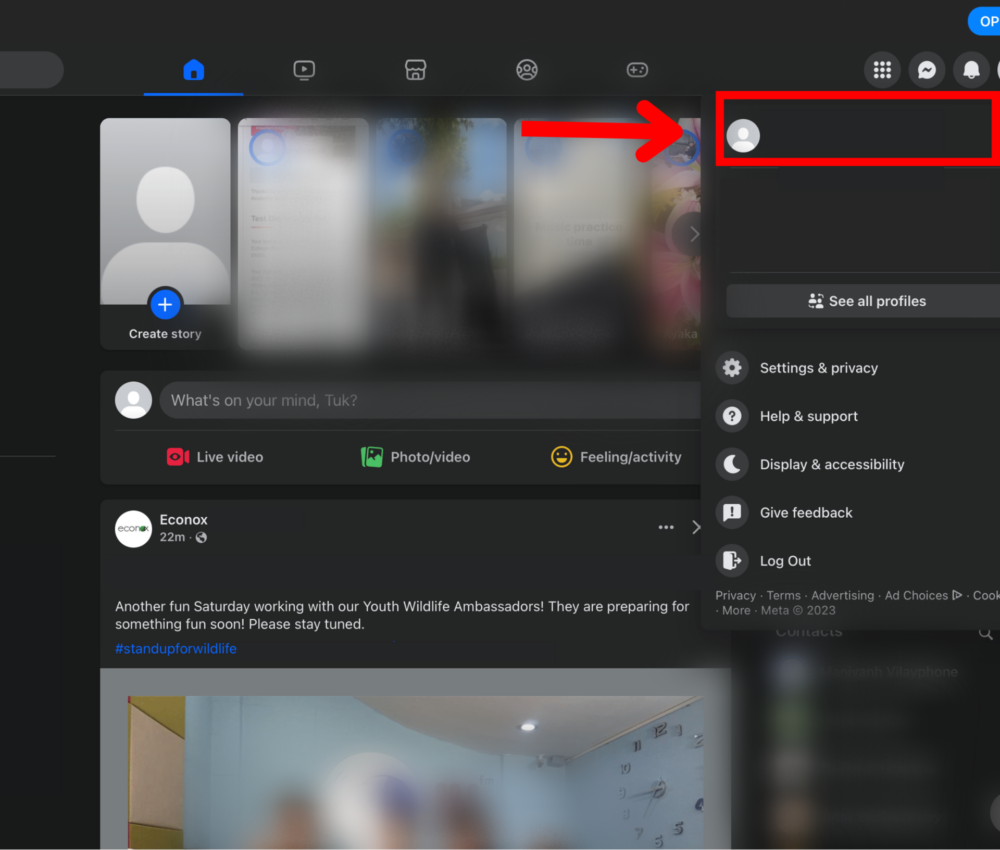Open the #standupforwildlife hashtag link

[x=176, y=648]
